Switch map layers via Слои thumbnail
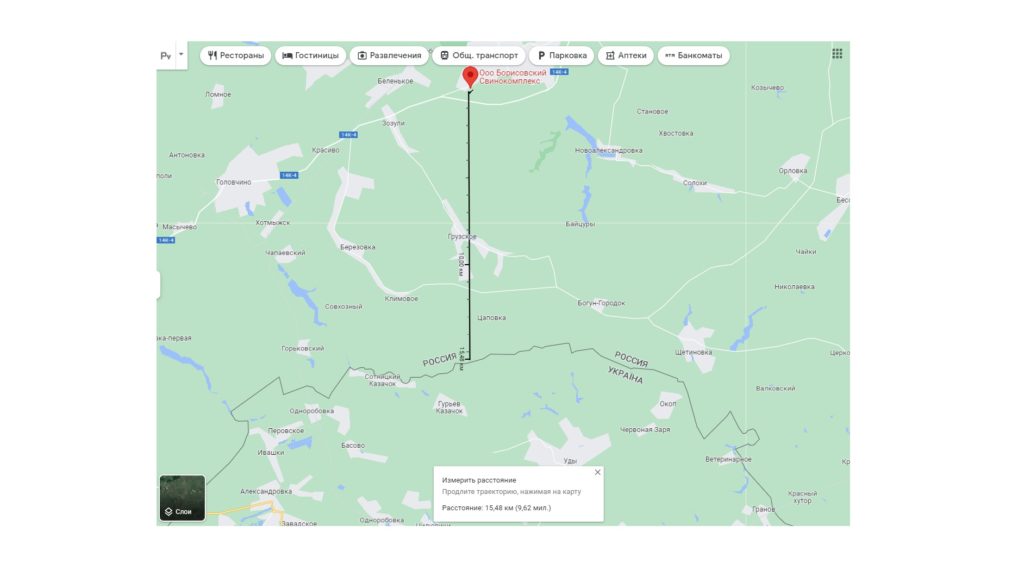 [x=182, y=498]
